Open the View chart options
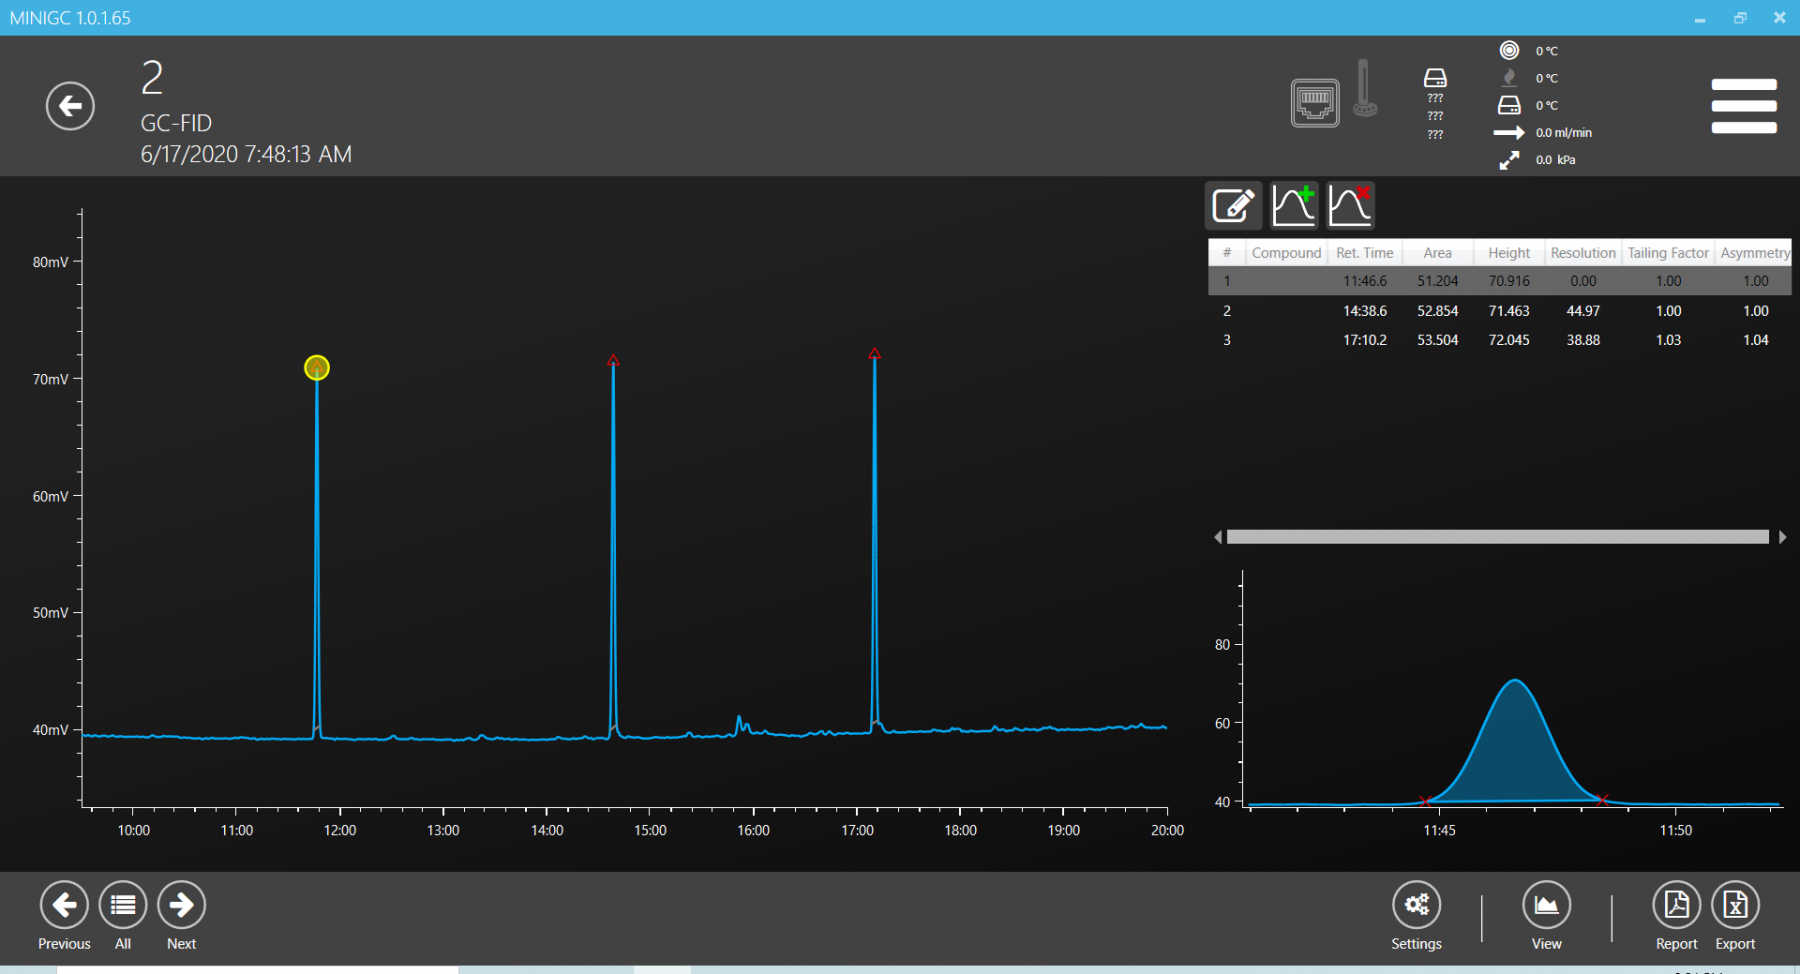1800x974 pixels. coord(1546,905)
